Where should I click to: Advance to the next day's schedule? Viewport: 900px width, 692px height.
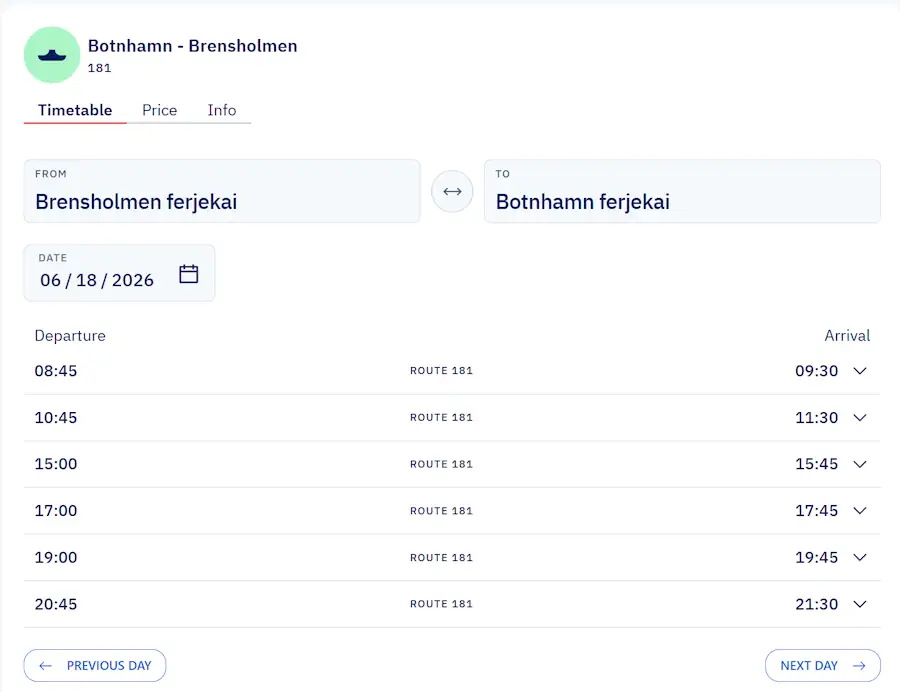click(822, 665)
